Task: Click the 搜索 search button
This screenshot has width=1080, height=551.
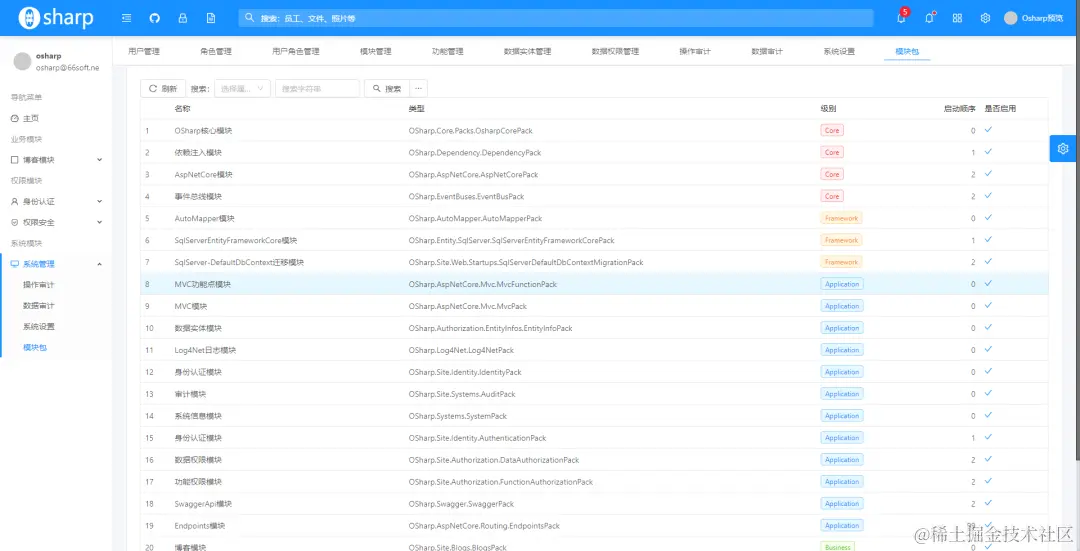Action: [387, 88]
